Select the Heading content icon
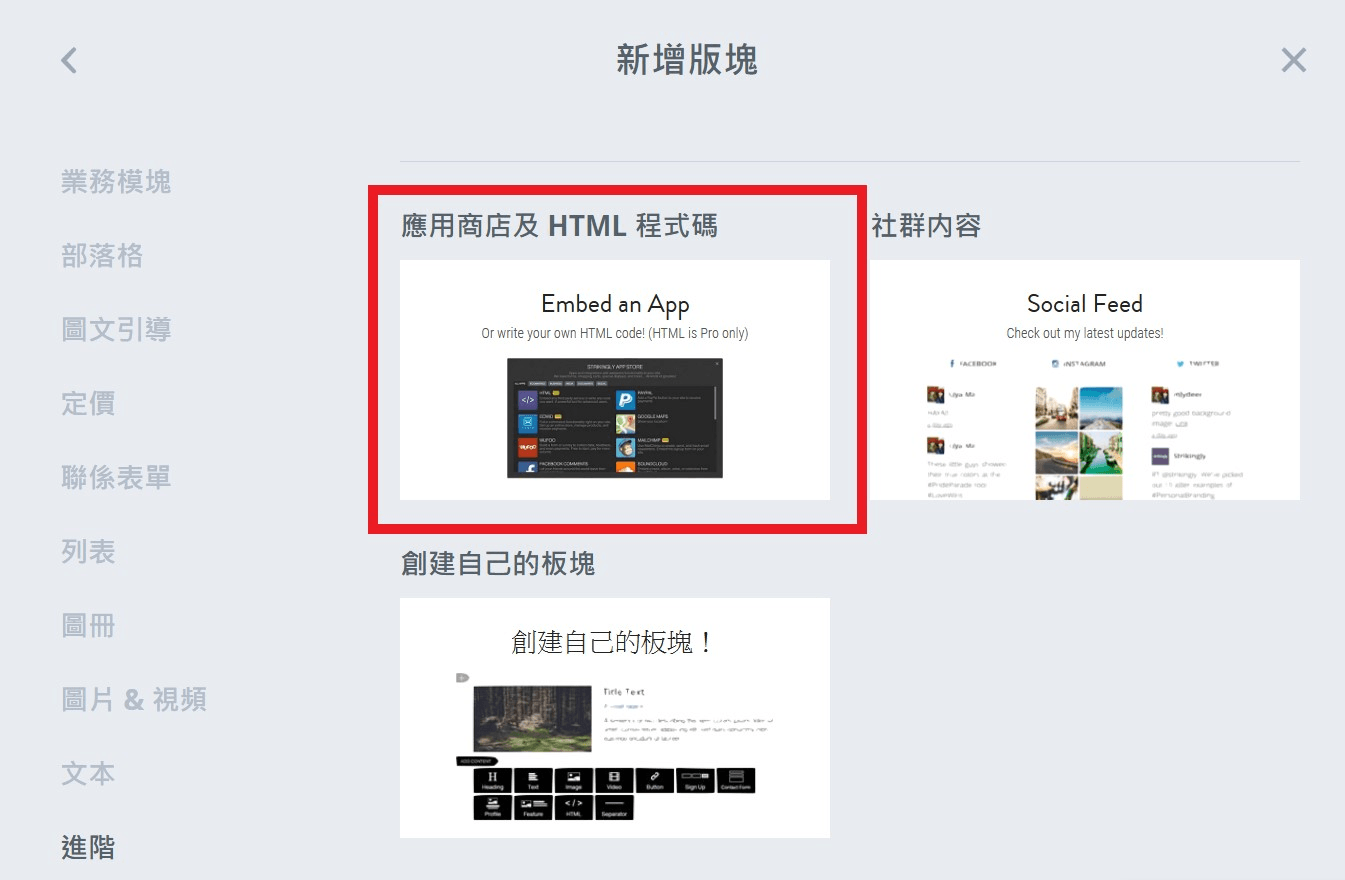This screenshot has height=880, width=1345. click(x=492, y=779)
